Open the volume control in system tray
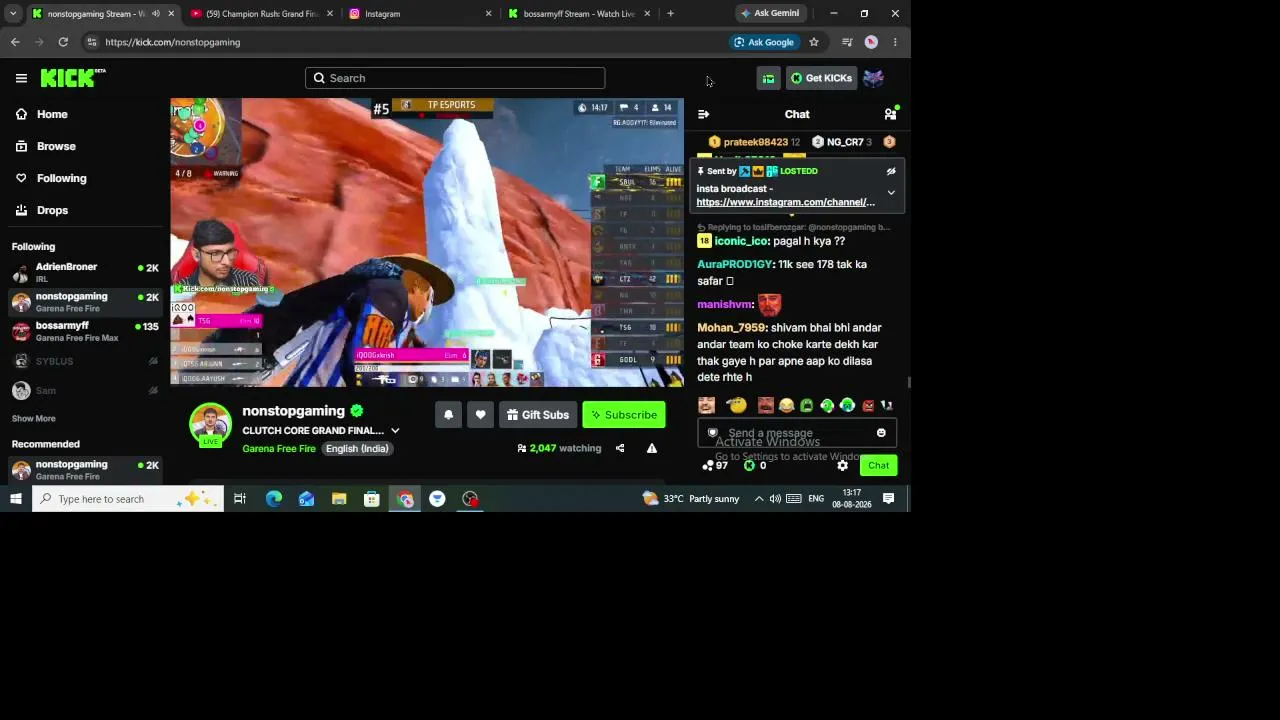 (775, 499)
